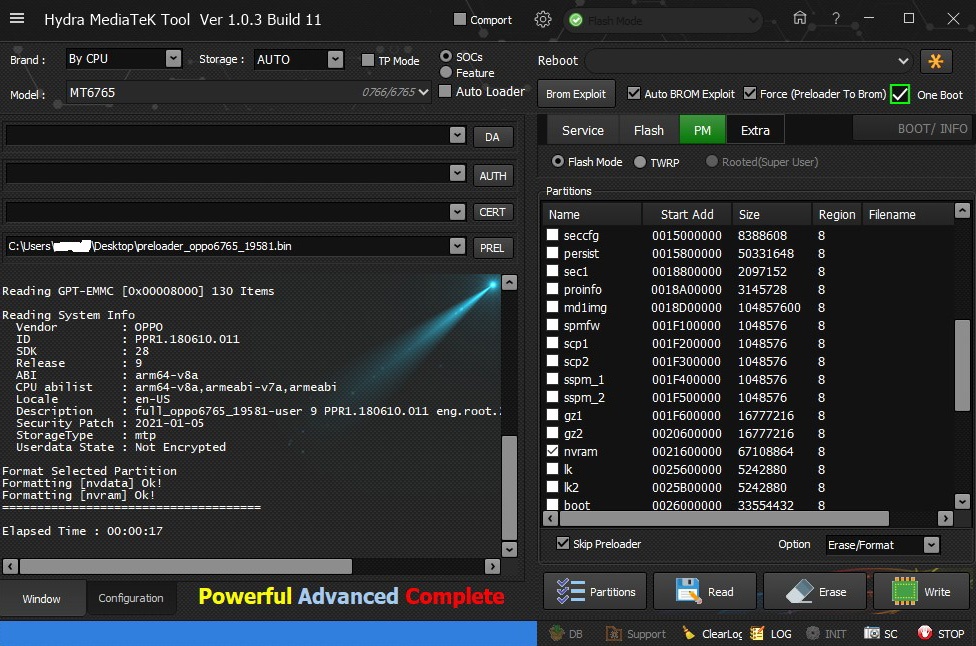Image resolution: width=976 pixels, height=646 pixels.
Task: Uncheck Force (Preloader To Brom)
Action: tap(750, 93)
